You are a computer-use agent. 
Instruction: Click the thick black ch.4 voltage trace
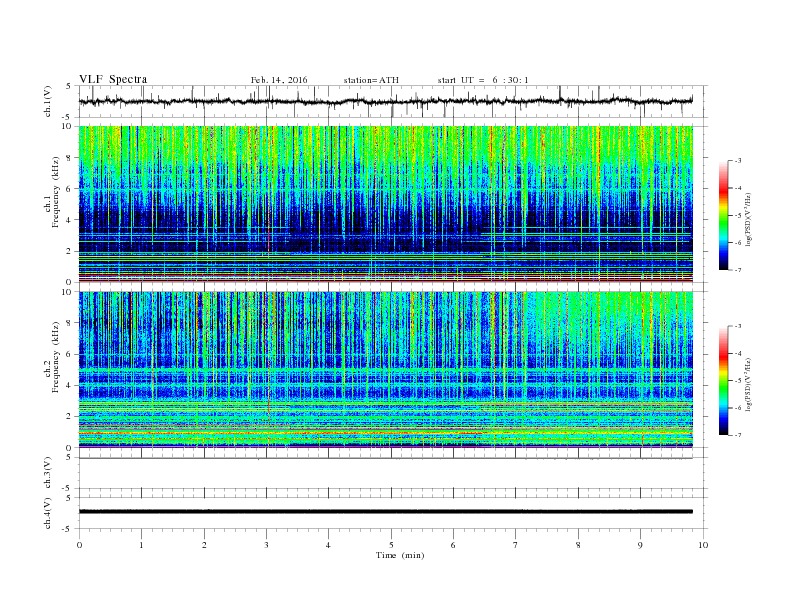click(x=386, y=512)
